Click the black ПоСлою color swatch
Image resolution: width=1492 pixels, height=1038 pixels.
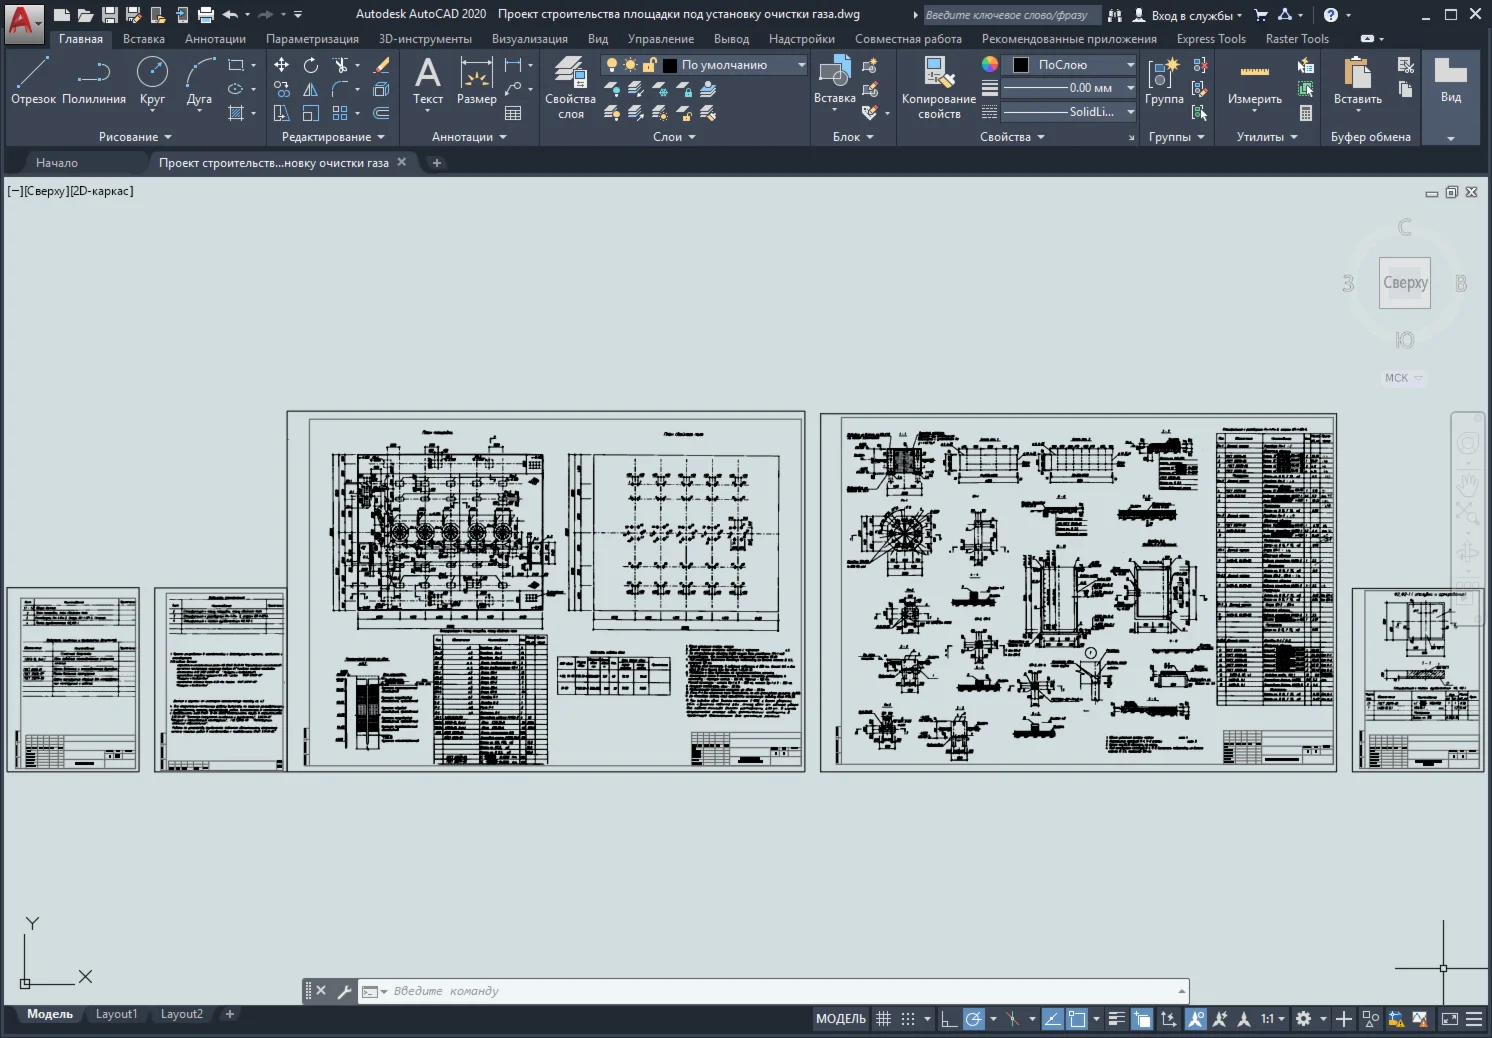[x=1021, y=65]
